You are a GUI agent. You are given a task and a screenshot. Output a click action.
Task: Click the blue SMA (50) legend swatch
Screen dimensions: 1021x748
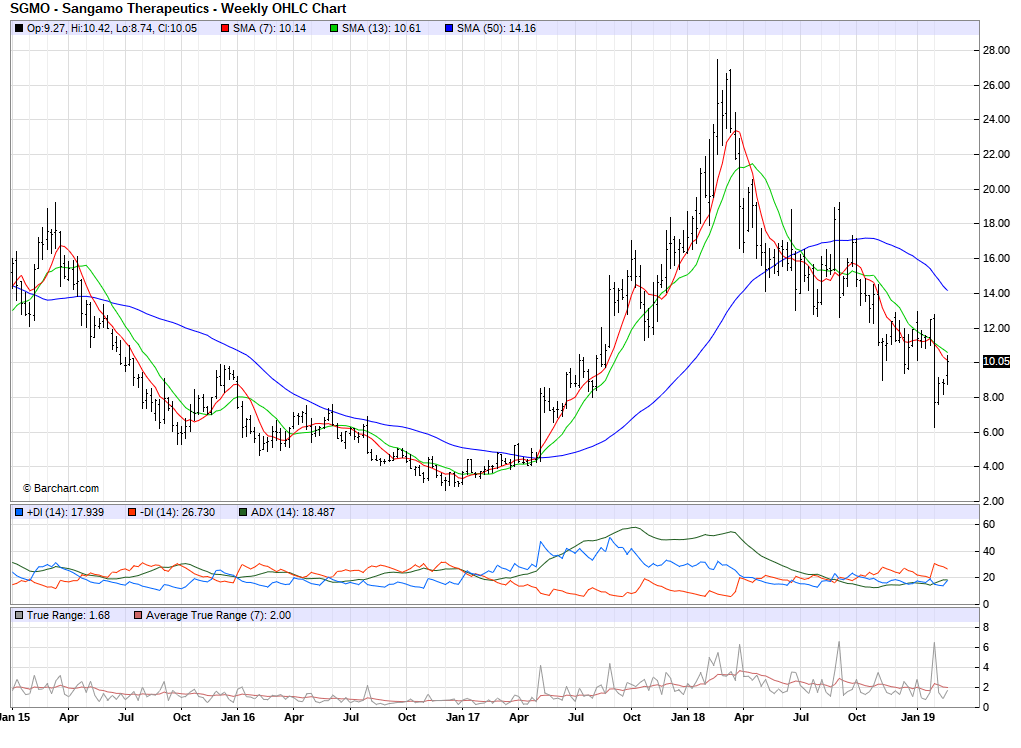(449, 28)
